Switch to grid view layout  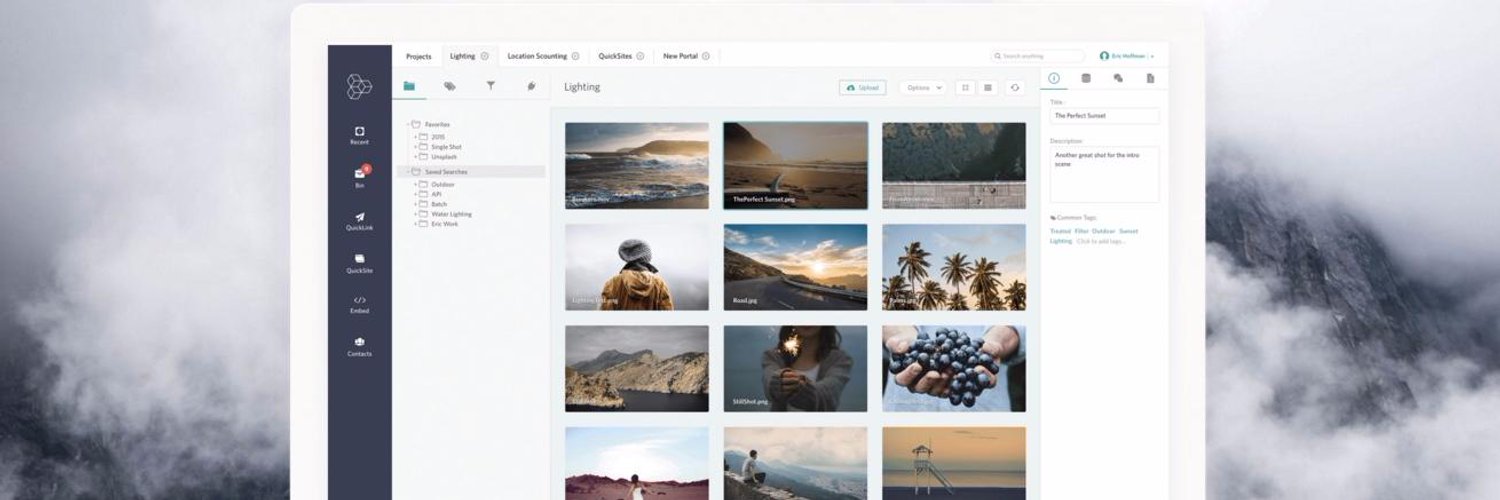click(x=965, y=88)
